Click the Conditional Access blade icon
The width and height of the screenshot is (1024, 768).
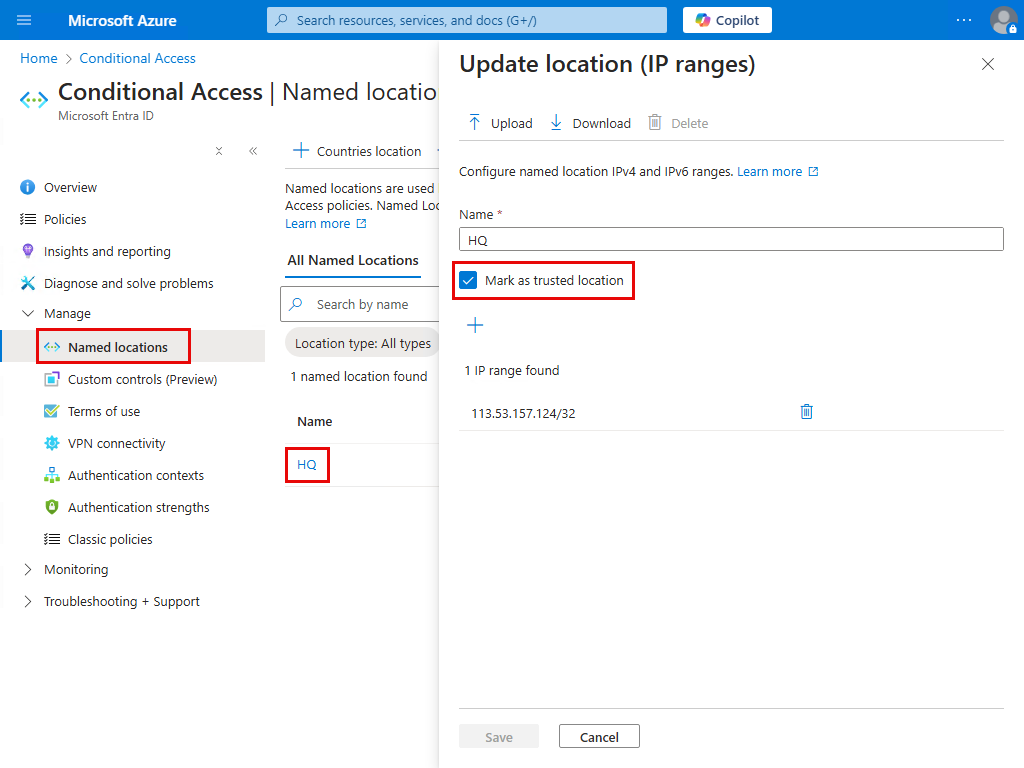[x=34, y=100]
